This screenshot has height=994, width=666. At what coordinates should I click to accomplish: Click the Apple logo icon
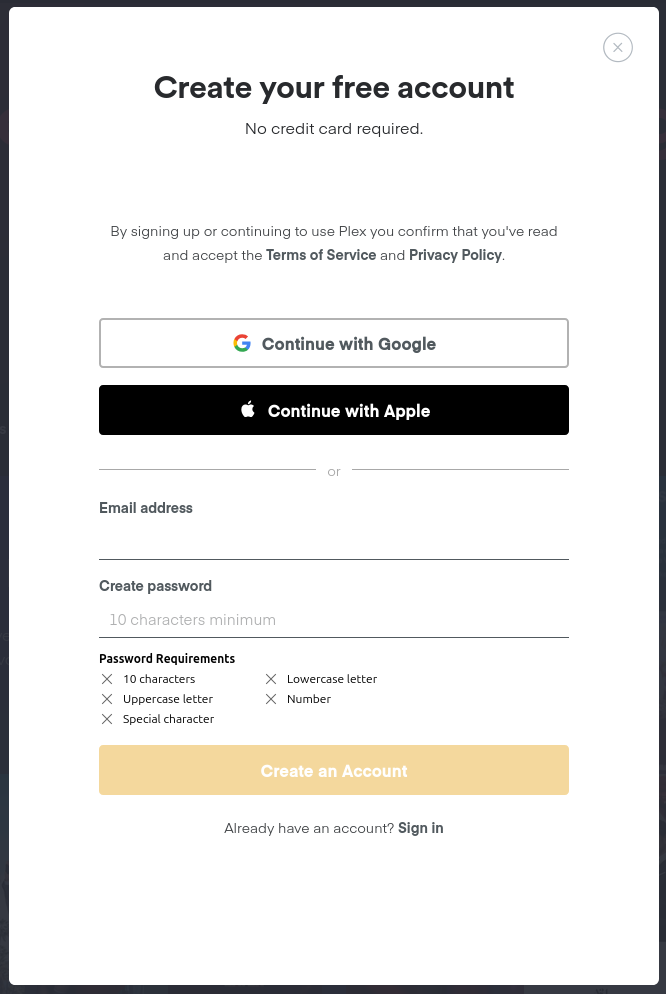pyautogui.click(x=248, y=410)
